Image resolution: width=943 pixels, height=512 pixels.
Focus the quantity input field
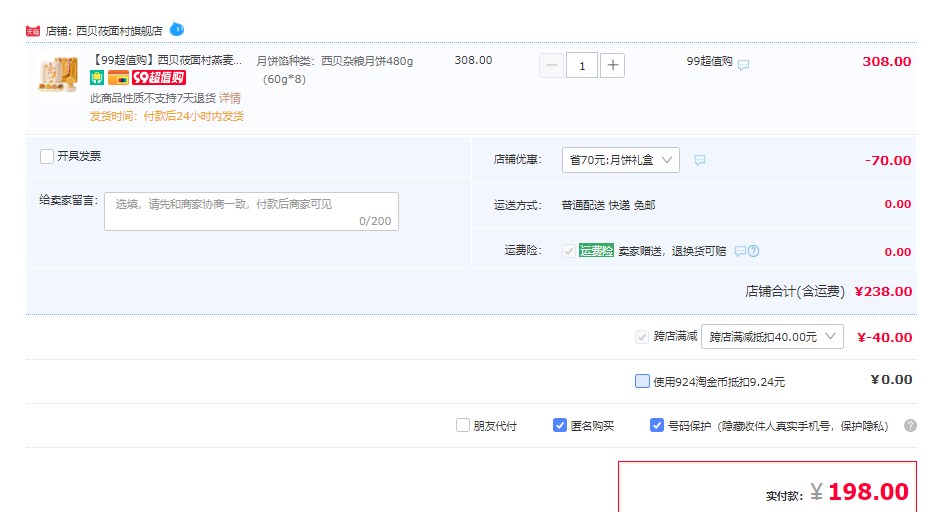click(582, 66)
